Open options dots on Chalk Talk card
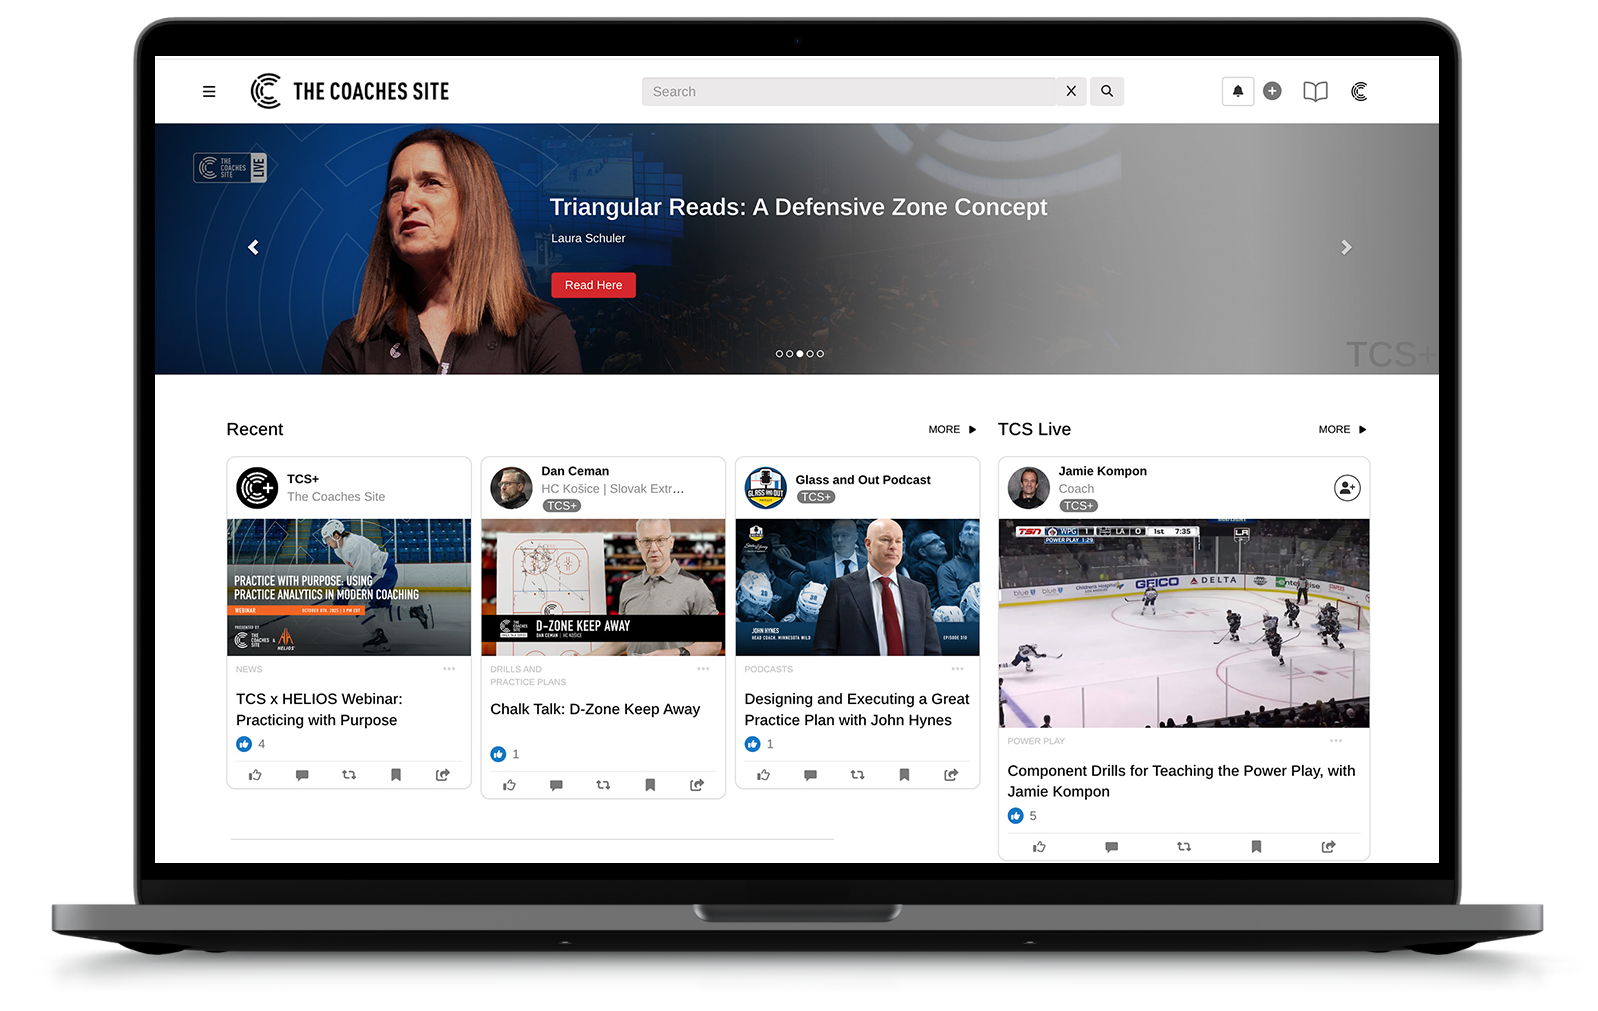 703,669
